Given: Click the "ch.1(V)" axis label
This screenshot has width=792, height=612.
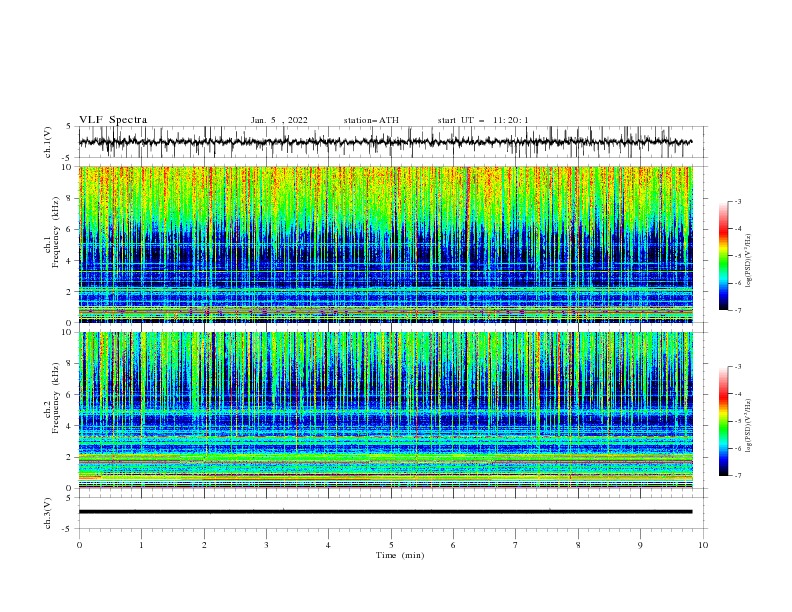Looking at the screenshot, I should click(x=48, y=142).
